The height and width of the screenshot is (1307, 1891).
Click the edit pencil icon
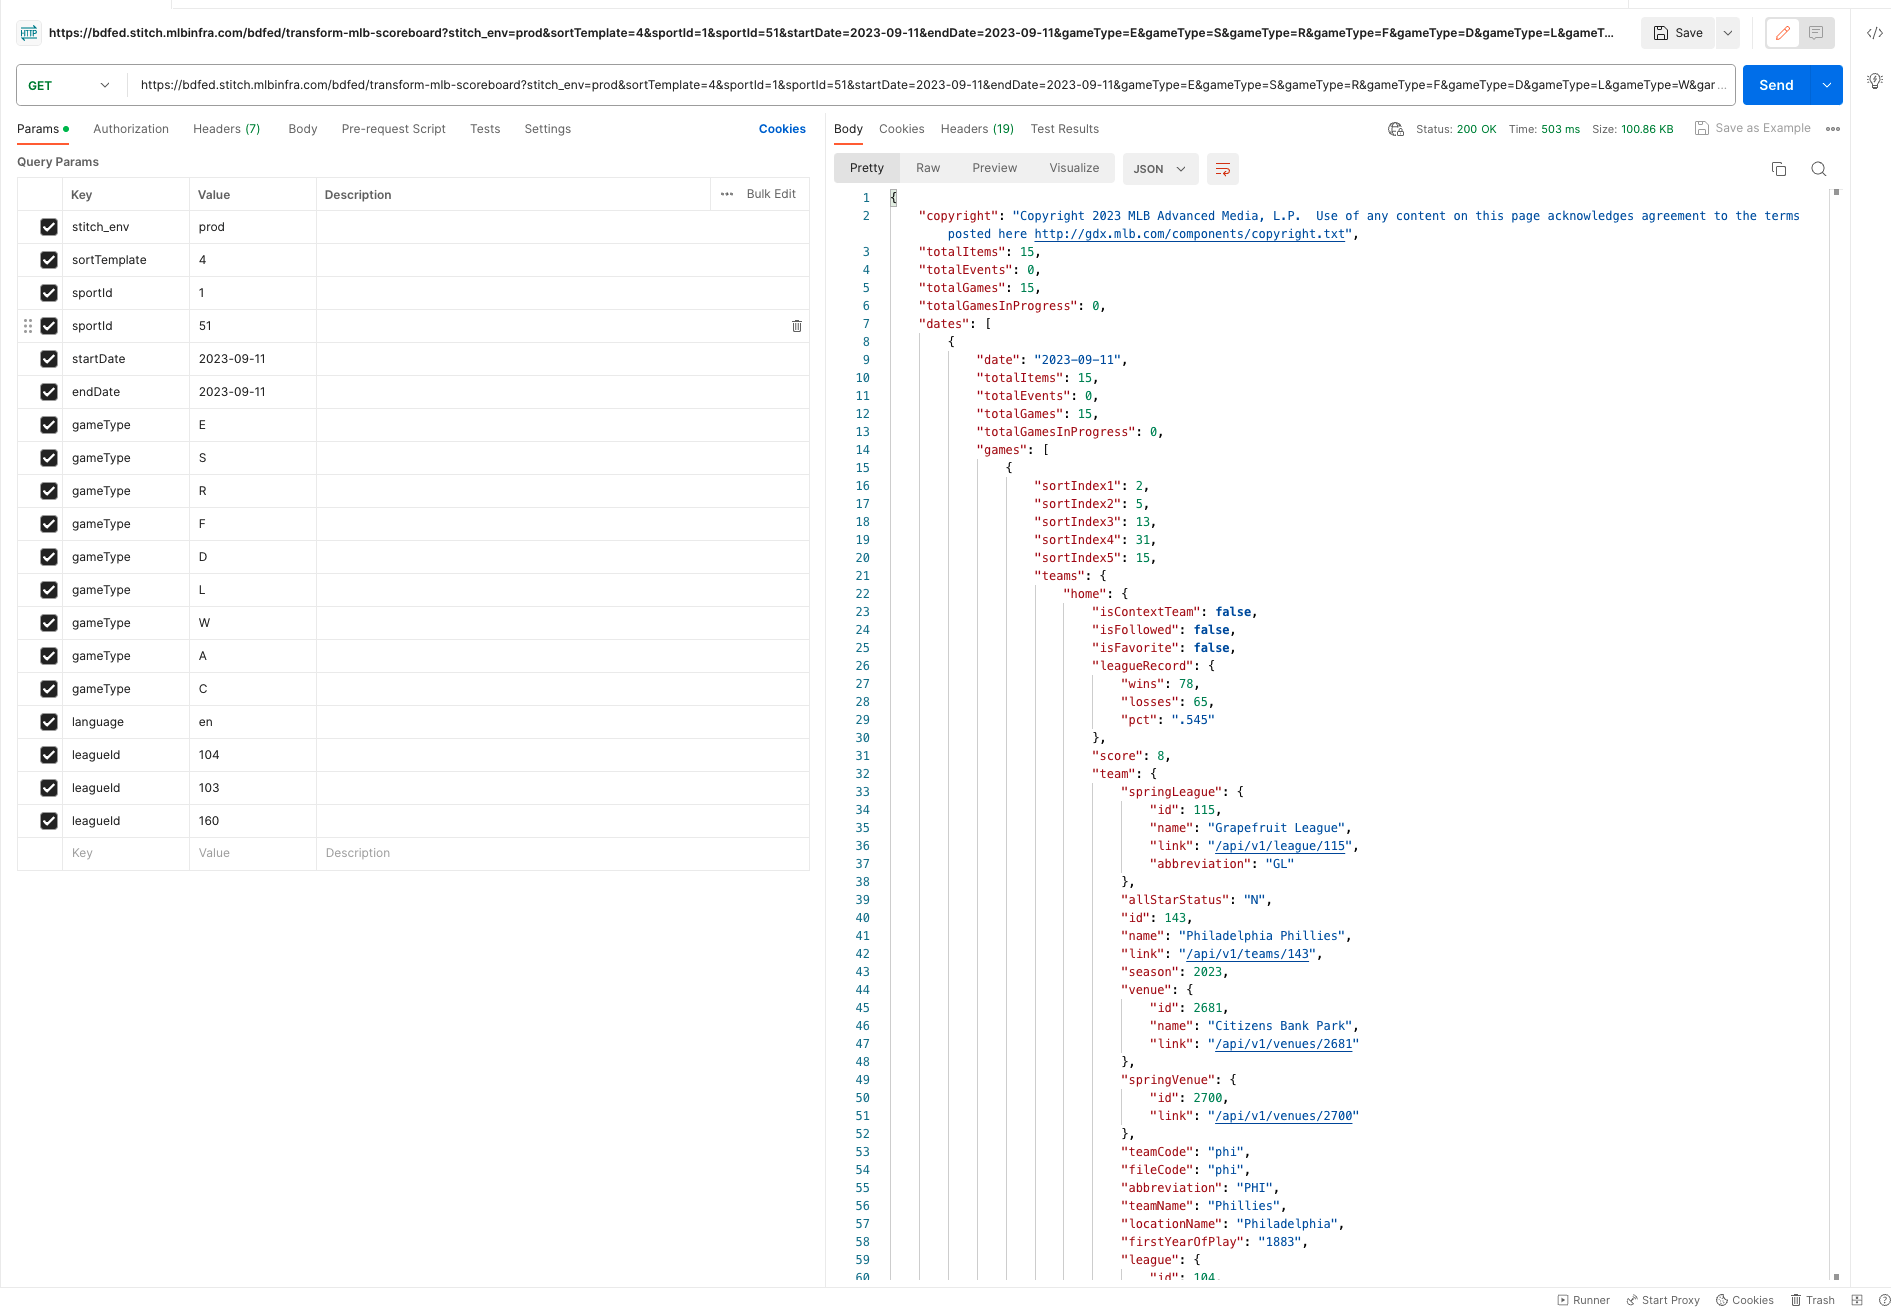coord(1782,33)
